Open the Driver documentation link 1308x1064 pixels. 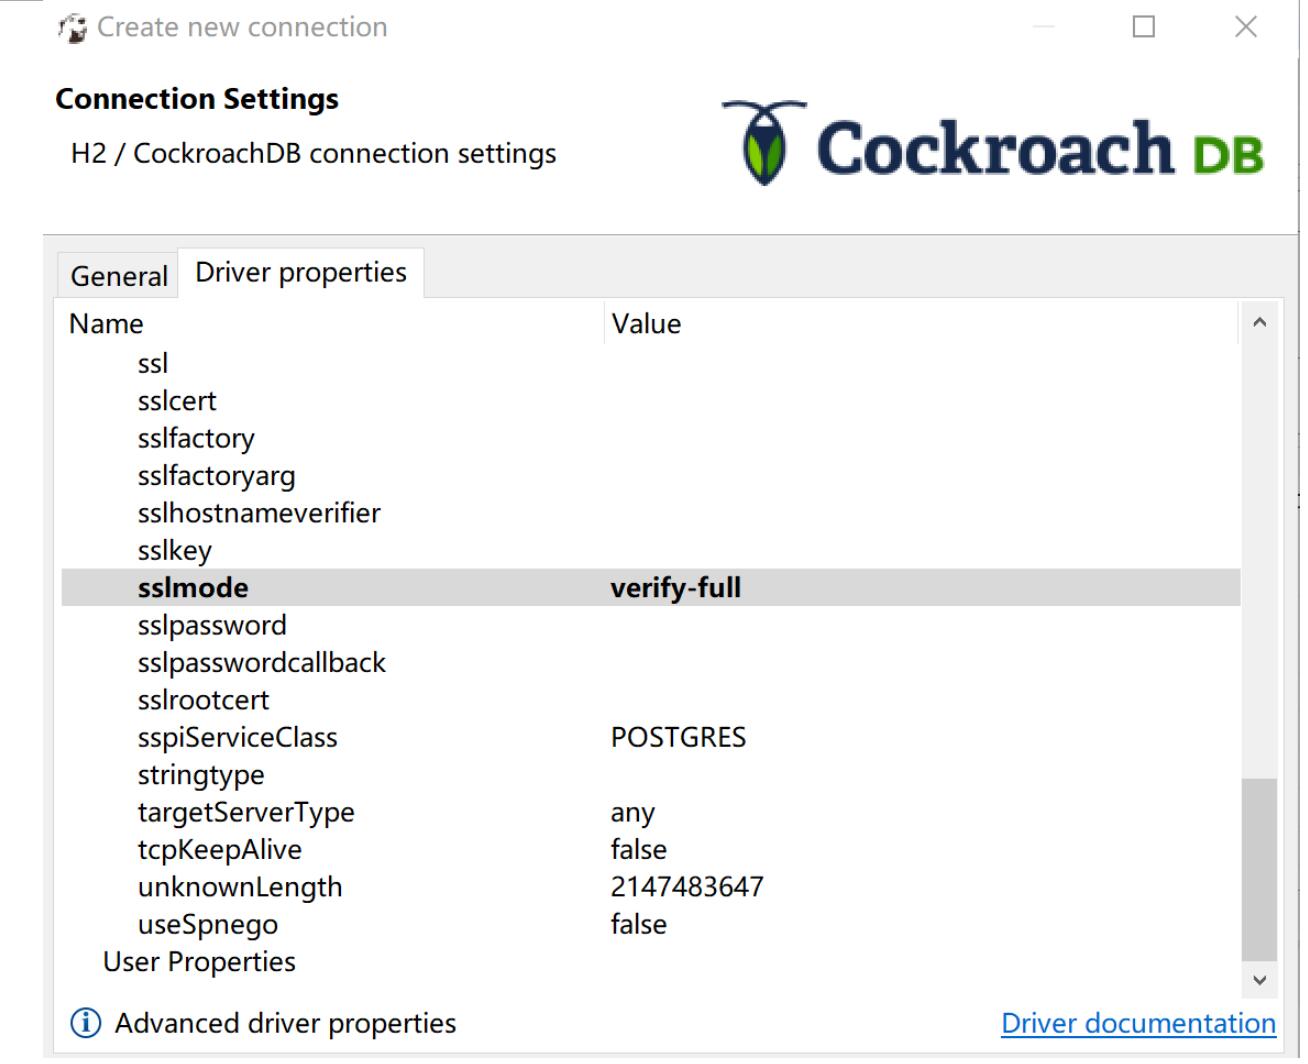tap(1137, 1023)
